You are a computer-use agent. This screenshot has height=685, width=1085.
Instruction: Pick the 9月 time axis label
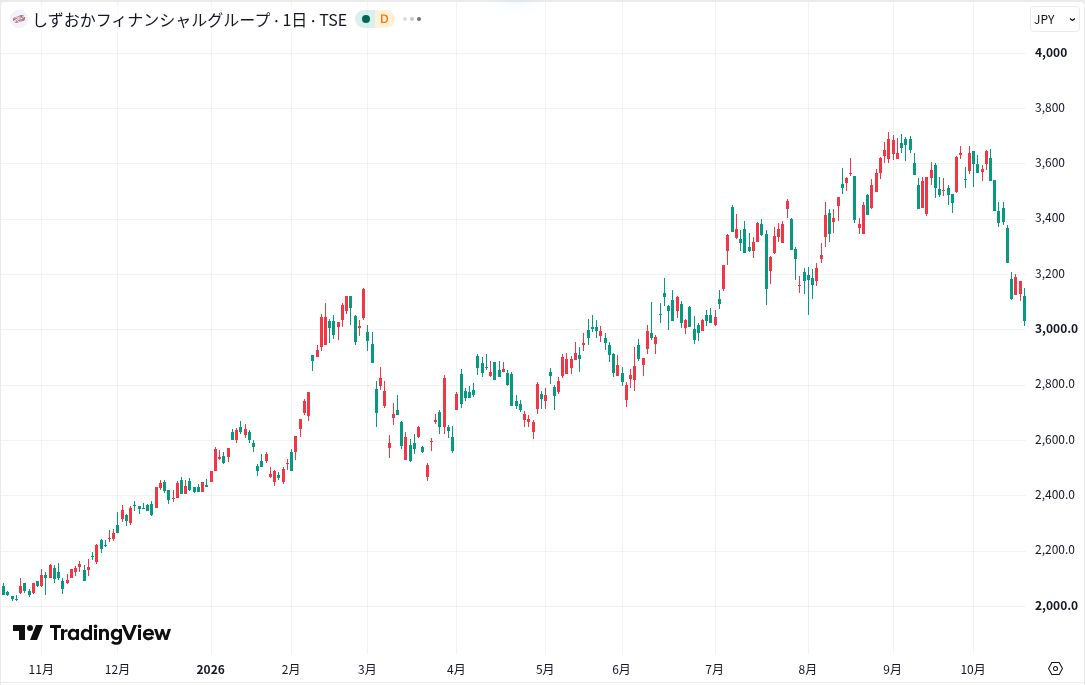coord(893,670)
